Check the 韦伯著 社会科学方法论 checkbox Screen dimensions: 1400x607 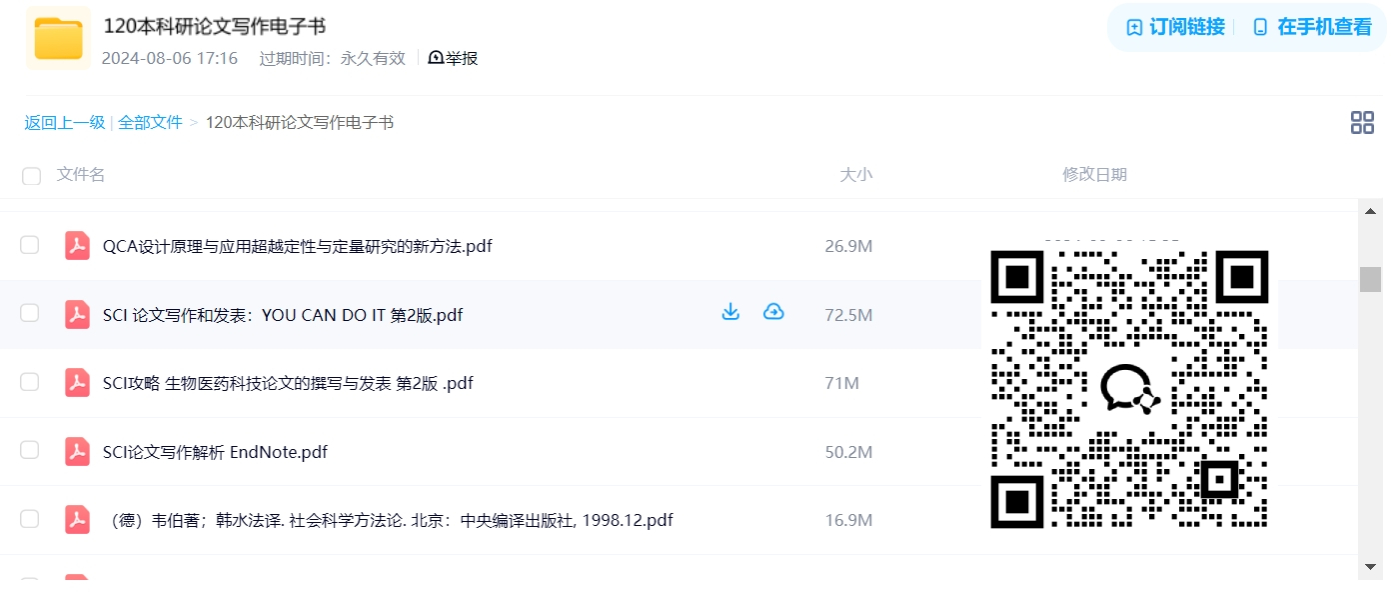tap(30, 519)
